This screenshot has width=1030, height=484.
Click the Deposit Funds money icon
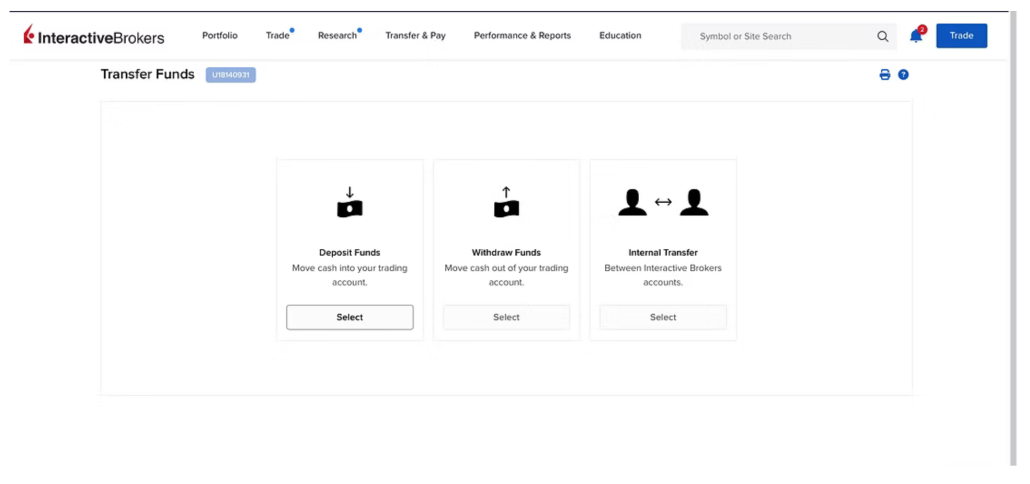tap(349, 202)
